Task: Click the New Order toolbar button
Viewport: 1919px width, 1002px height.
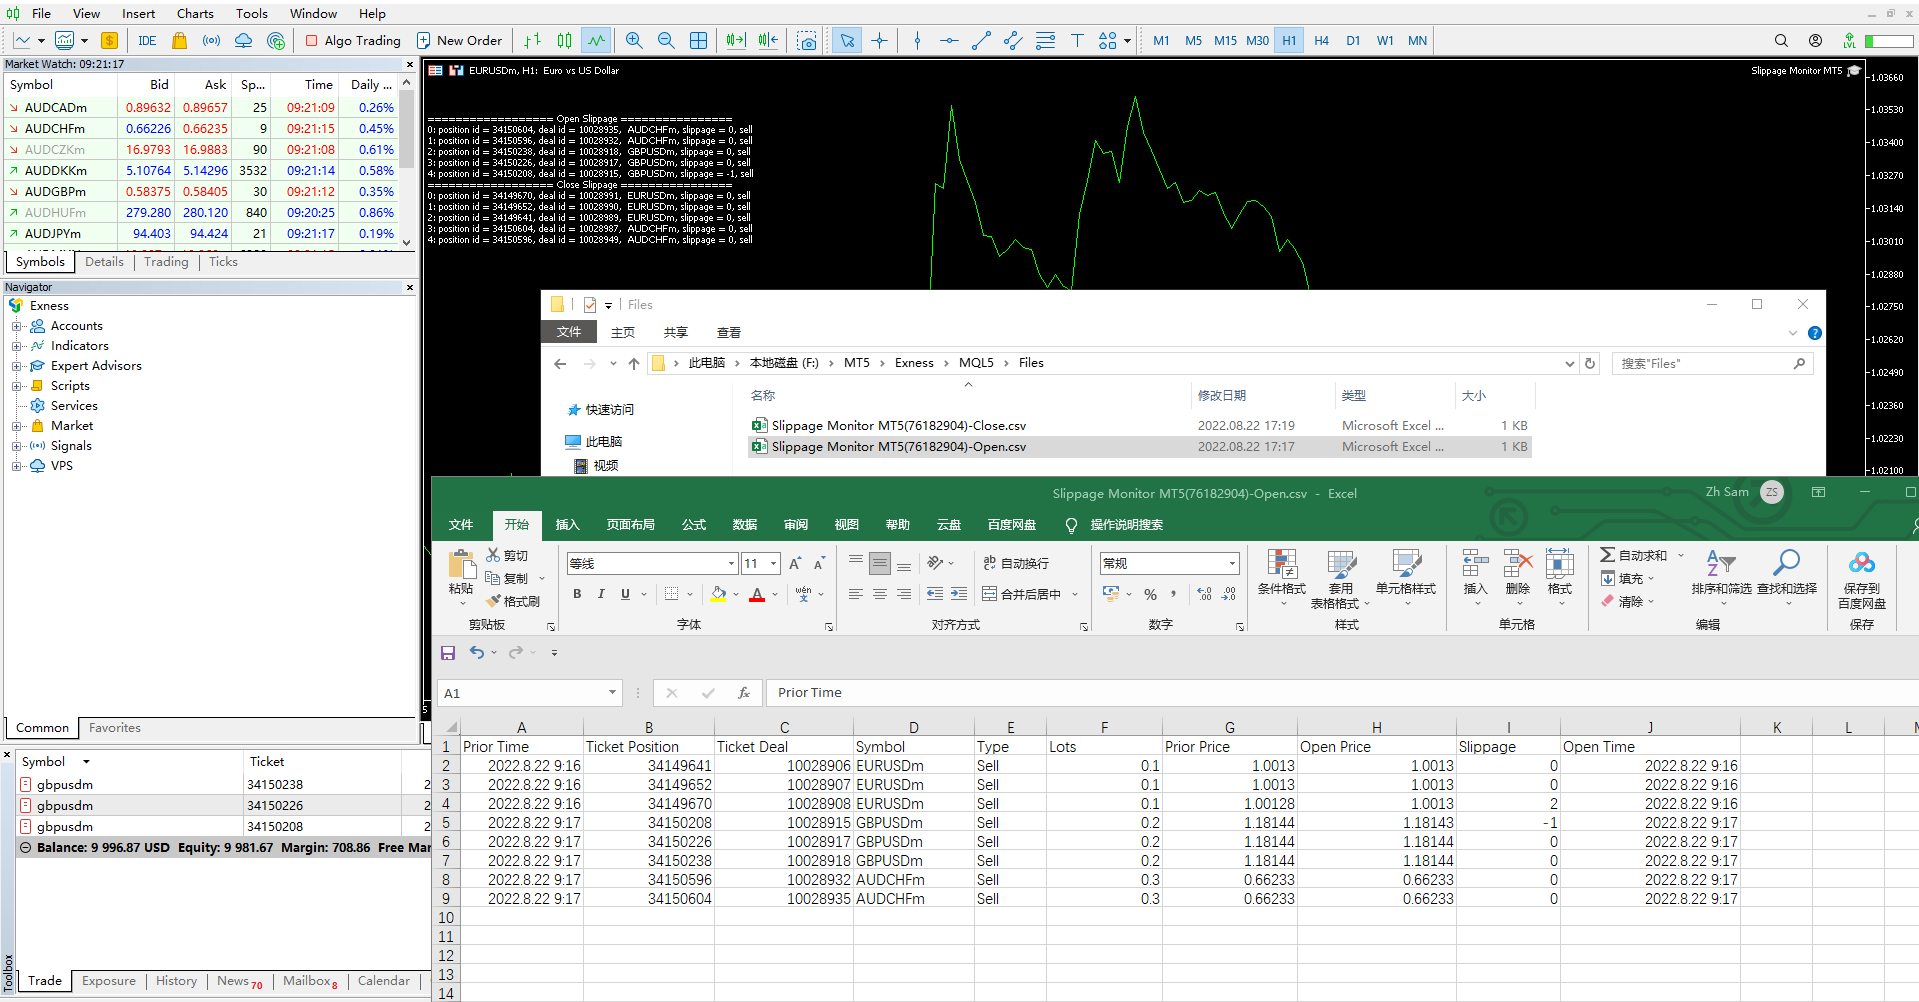Action: 459,41
